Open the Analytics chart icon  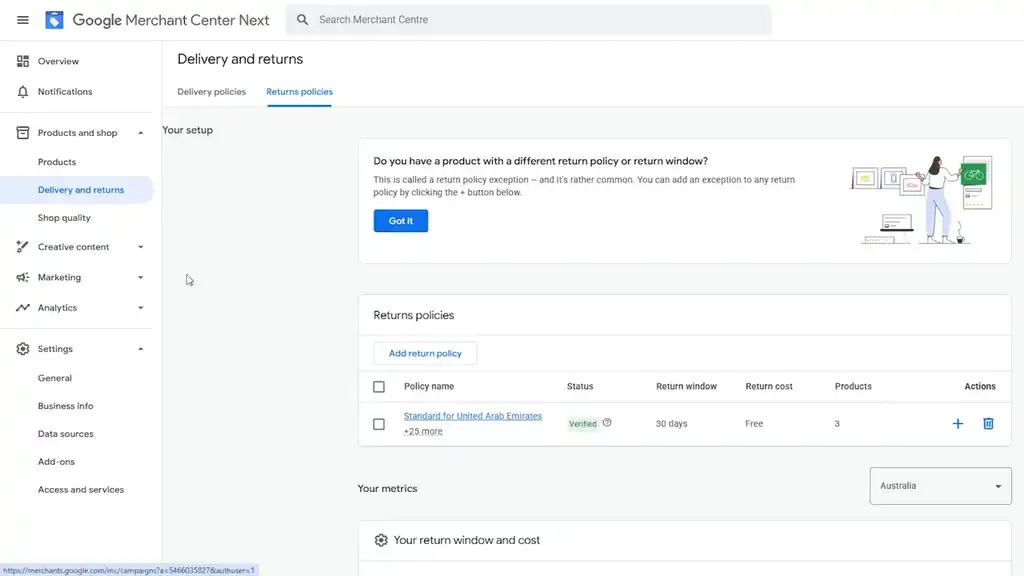click(x=22, y=307)
